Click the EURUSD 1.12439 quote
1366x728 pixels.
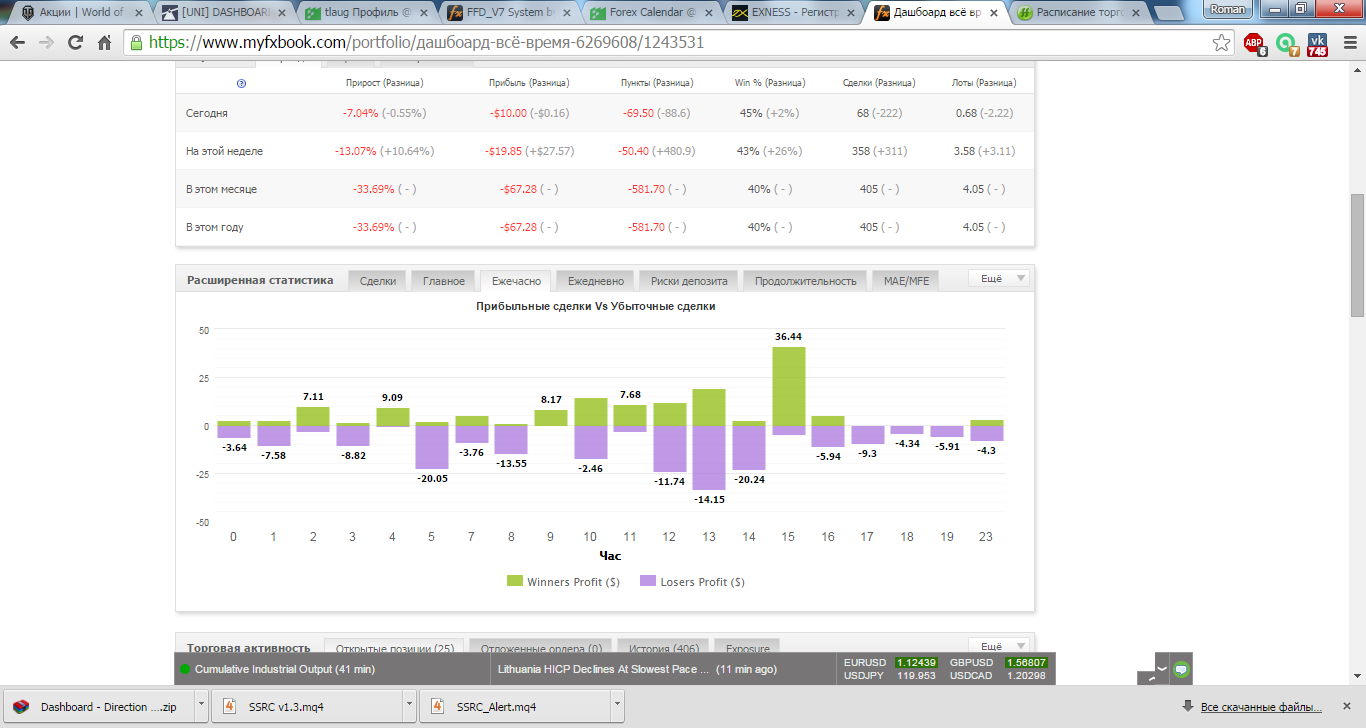tap(891, 662)
